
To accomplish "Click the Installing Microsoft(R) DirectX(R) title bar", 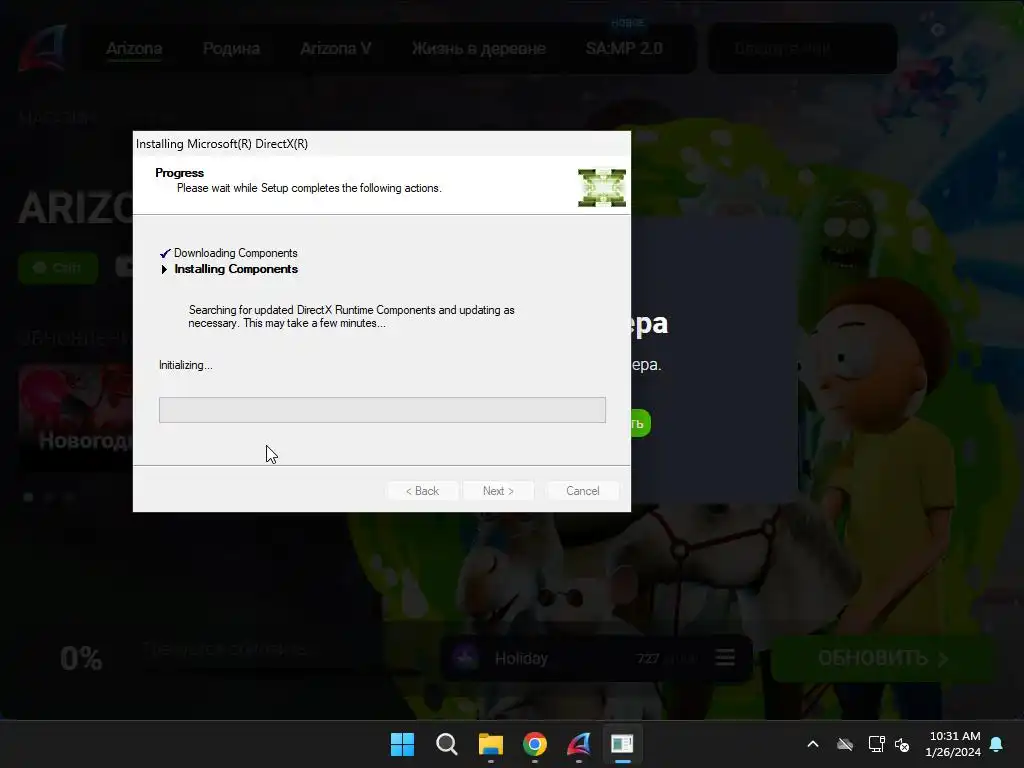I will click(x=382, y=144).
